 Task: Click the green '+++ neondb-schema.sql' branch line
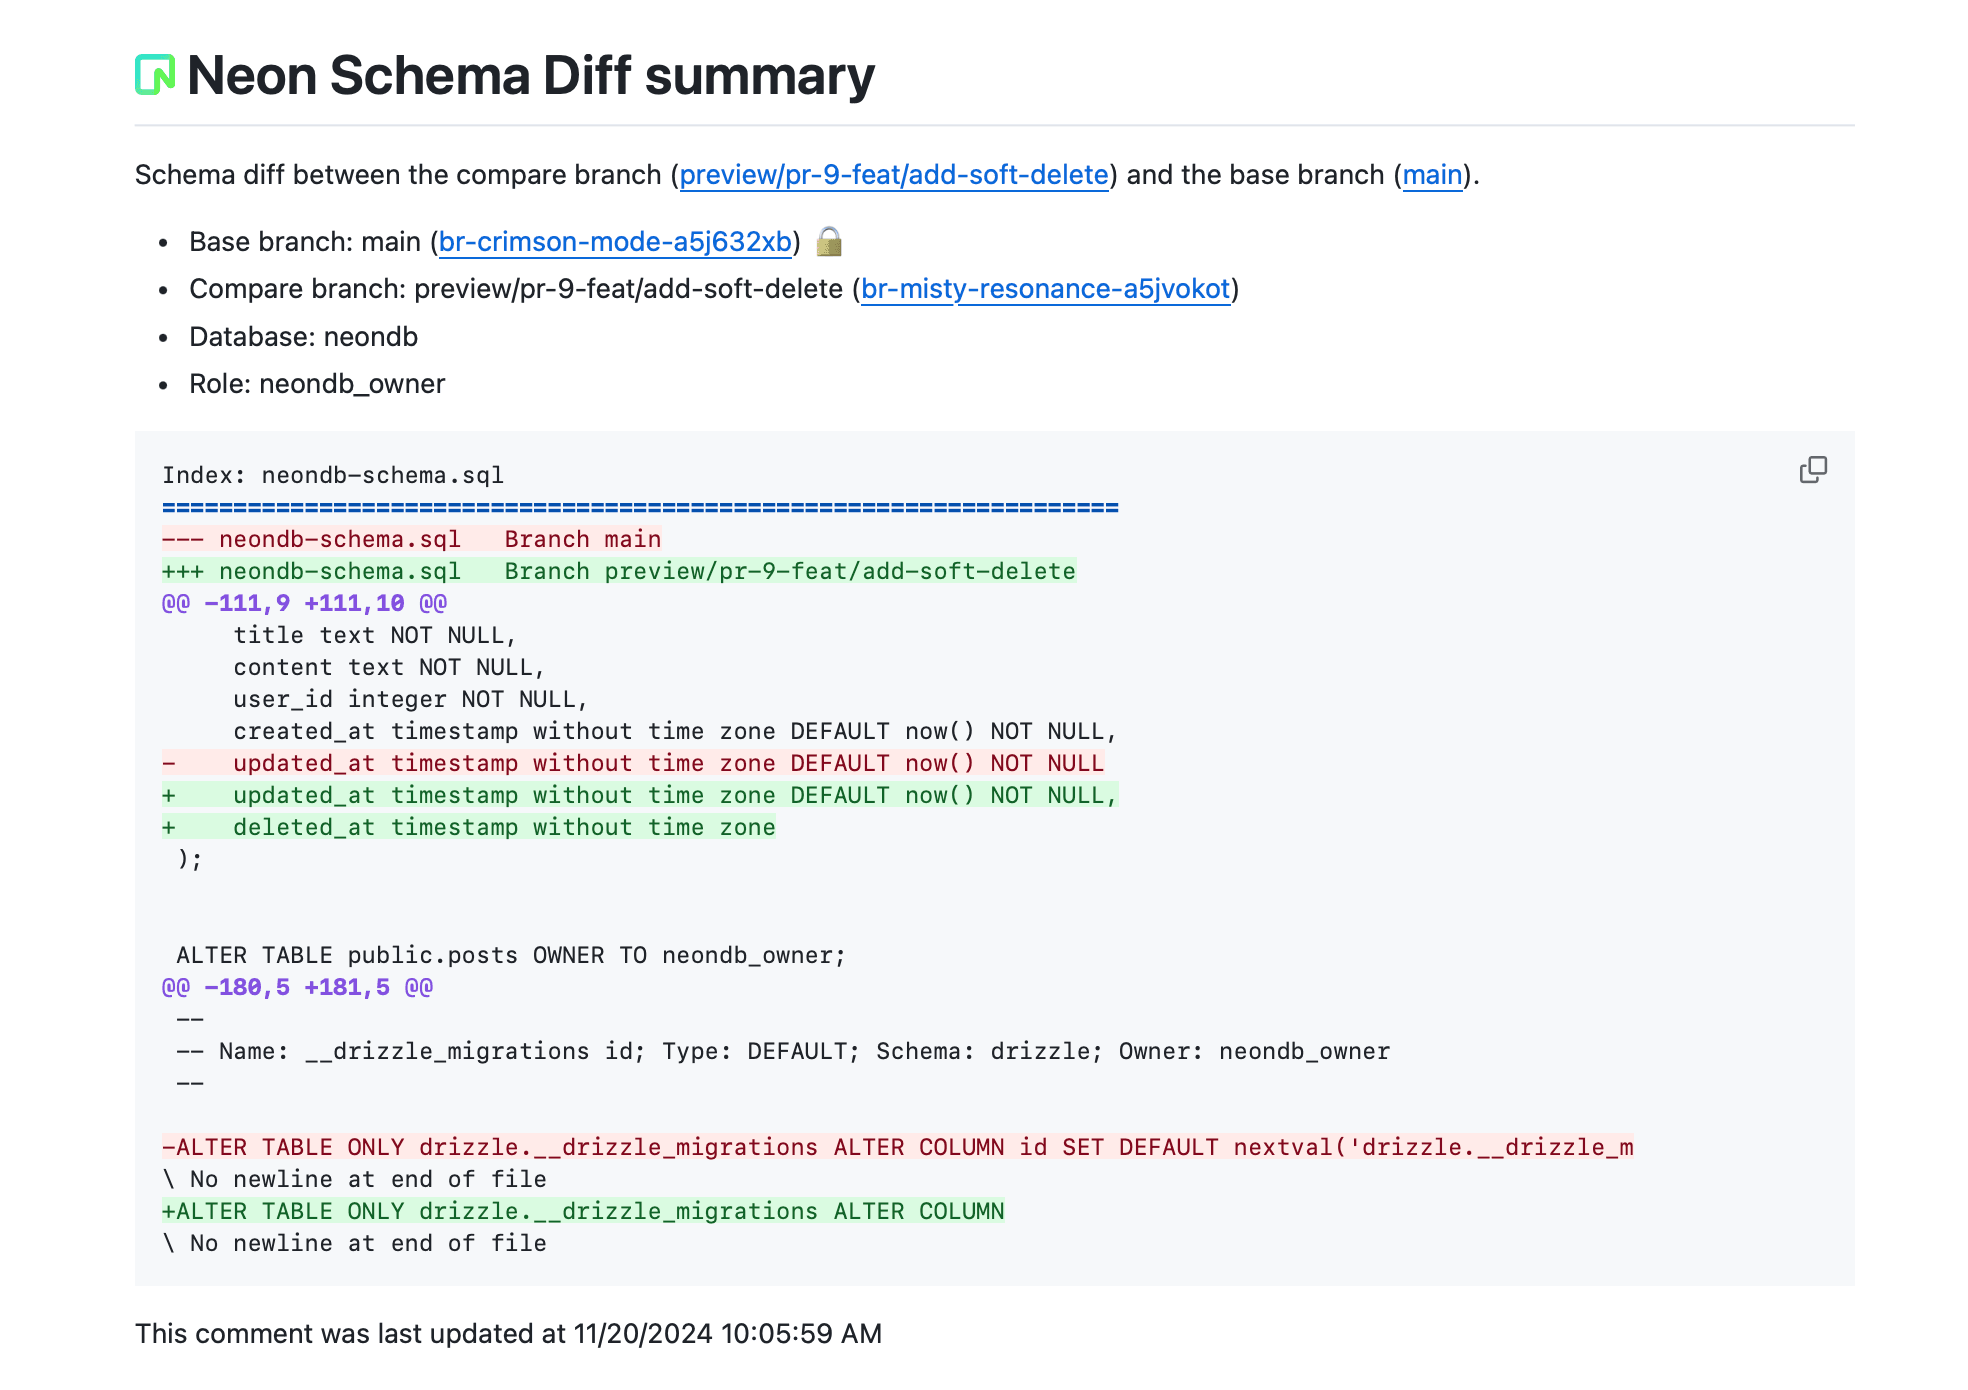click(618, 571)
